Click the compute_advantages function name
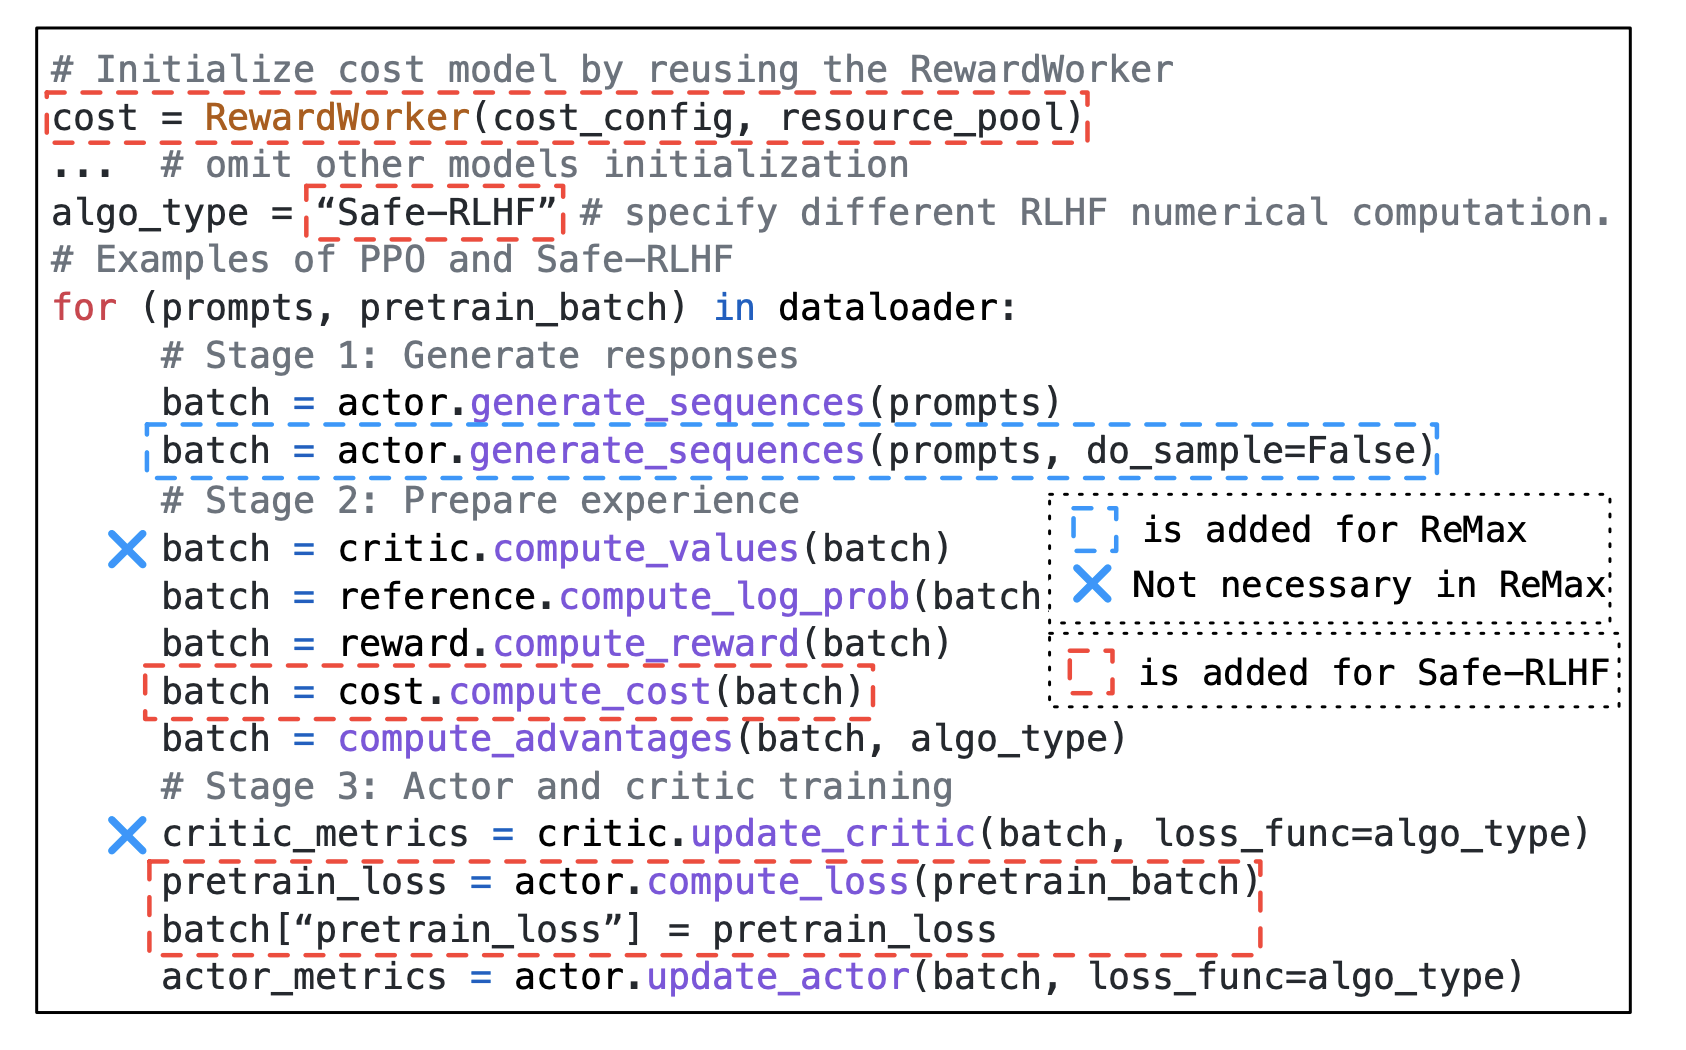 (x=536, y=739)
